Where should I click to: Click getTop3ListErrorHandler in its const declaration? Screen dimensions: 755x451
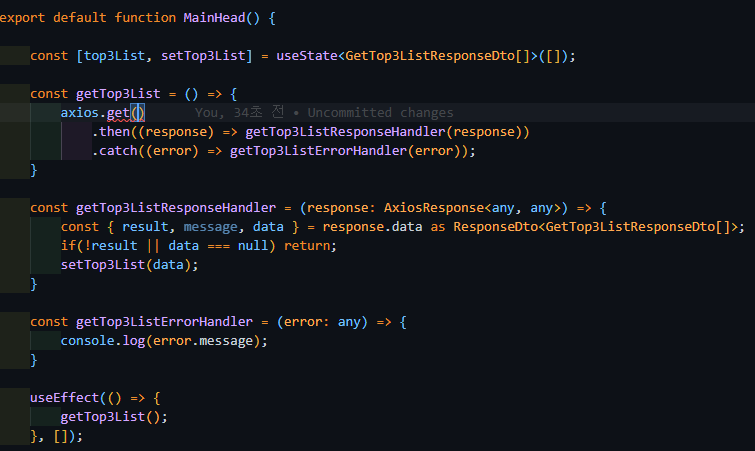click(164, 322)
